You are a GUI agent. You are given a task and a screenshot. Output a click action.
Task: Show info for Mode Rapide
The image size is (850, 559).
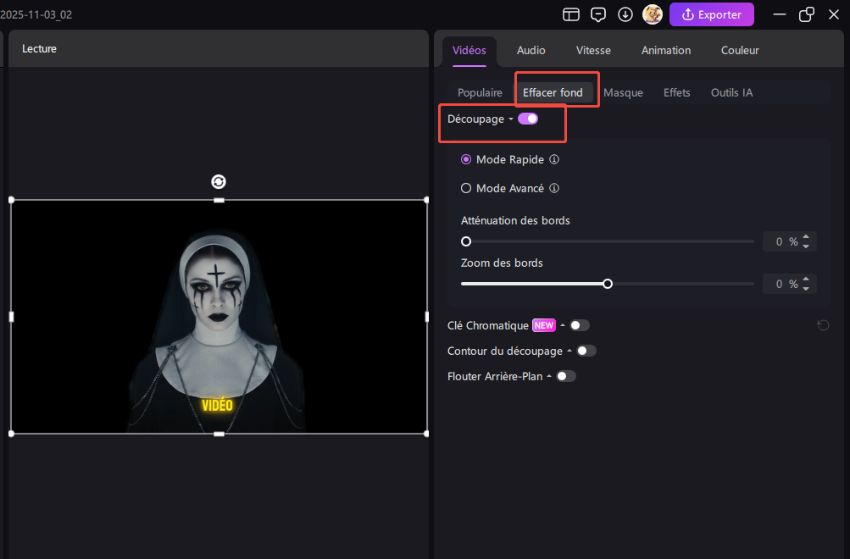point(554,160)
